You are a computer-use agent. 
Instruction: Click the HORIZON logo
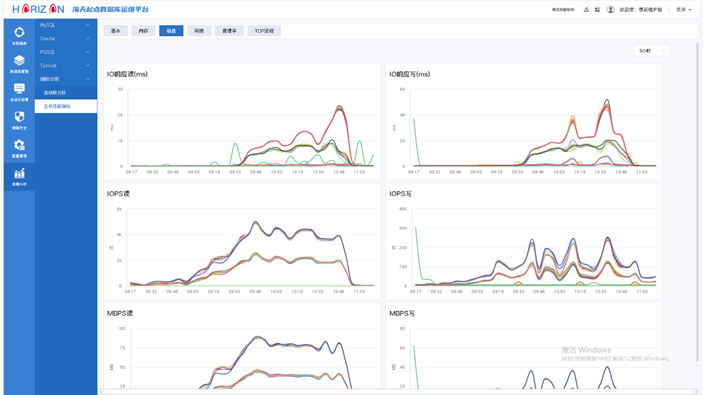point(38,9)
